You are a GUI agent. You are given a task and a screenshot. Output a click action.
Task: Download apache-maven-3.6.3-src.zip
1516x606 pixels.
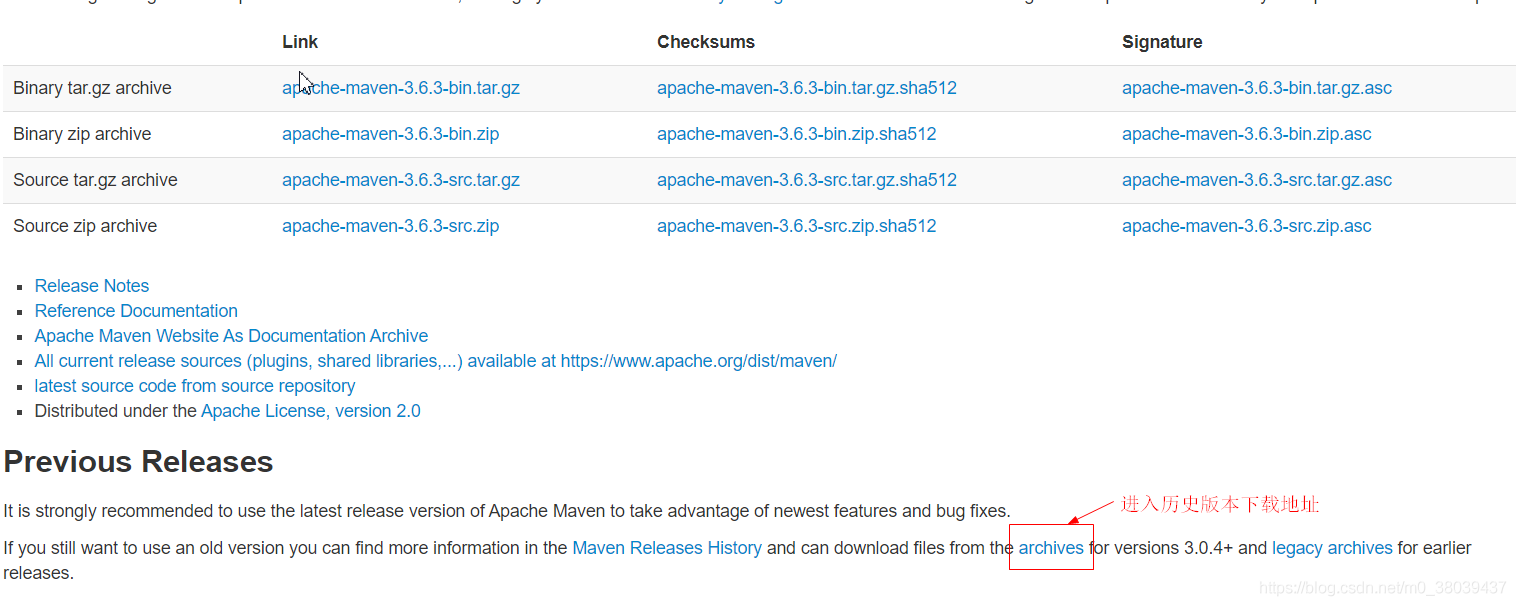tap(390, 226)
